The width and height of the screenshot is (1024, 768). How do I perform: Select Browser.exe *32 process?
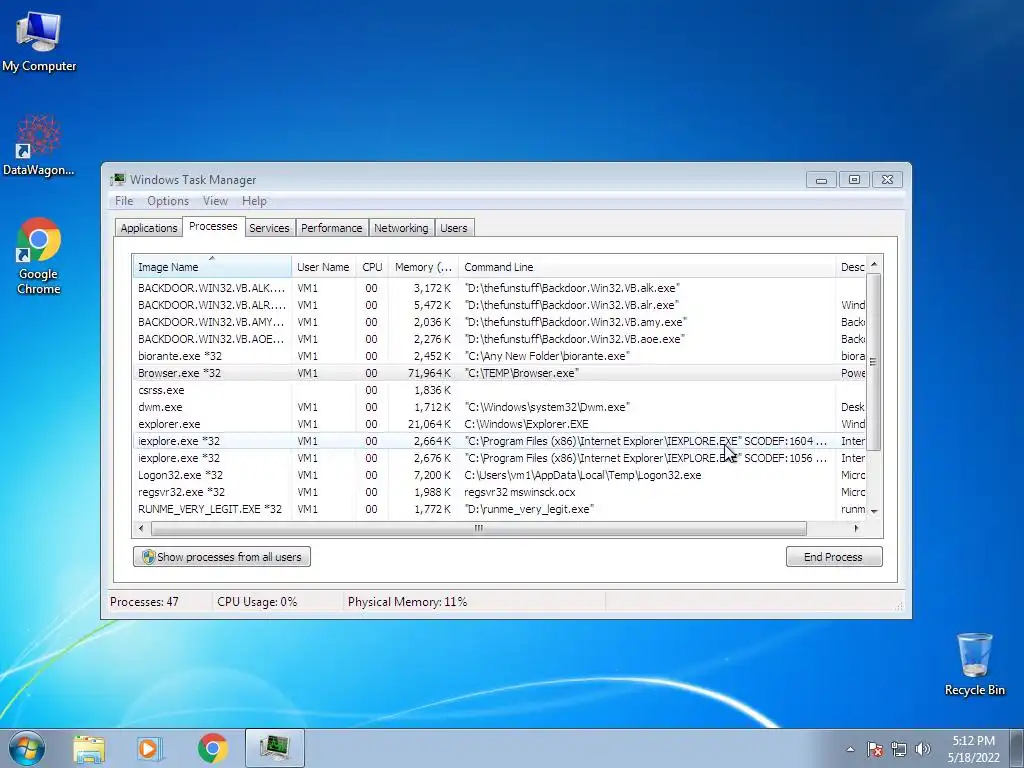[x=499, y=372]
